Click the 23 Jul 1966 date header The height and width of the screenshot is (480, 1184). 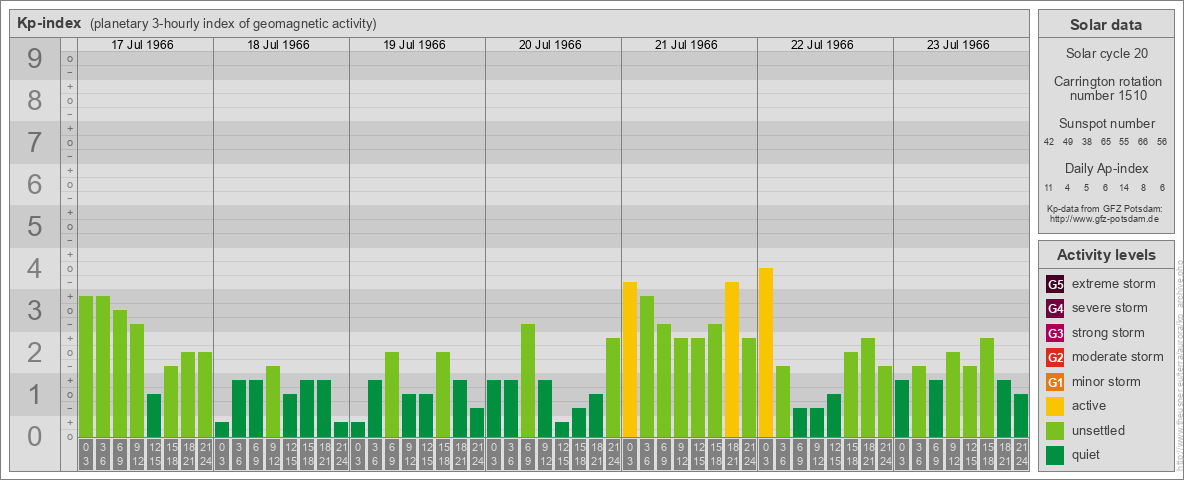click(958, 45)
